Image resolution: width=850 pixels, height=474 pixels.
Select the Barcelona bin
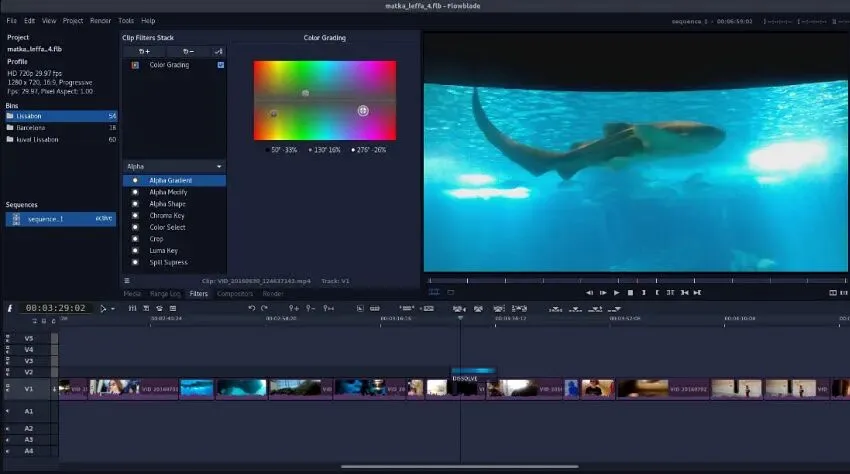tap(61, 128)
